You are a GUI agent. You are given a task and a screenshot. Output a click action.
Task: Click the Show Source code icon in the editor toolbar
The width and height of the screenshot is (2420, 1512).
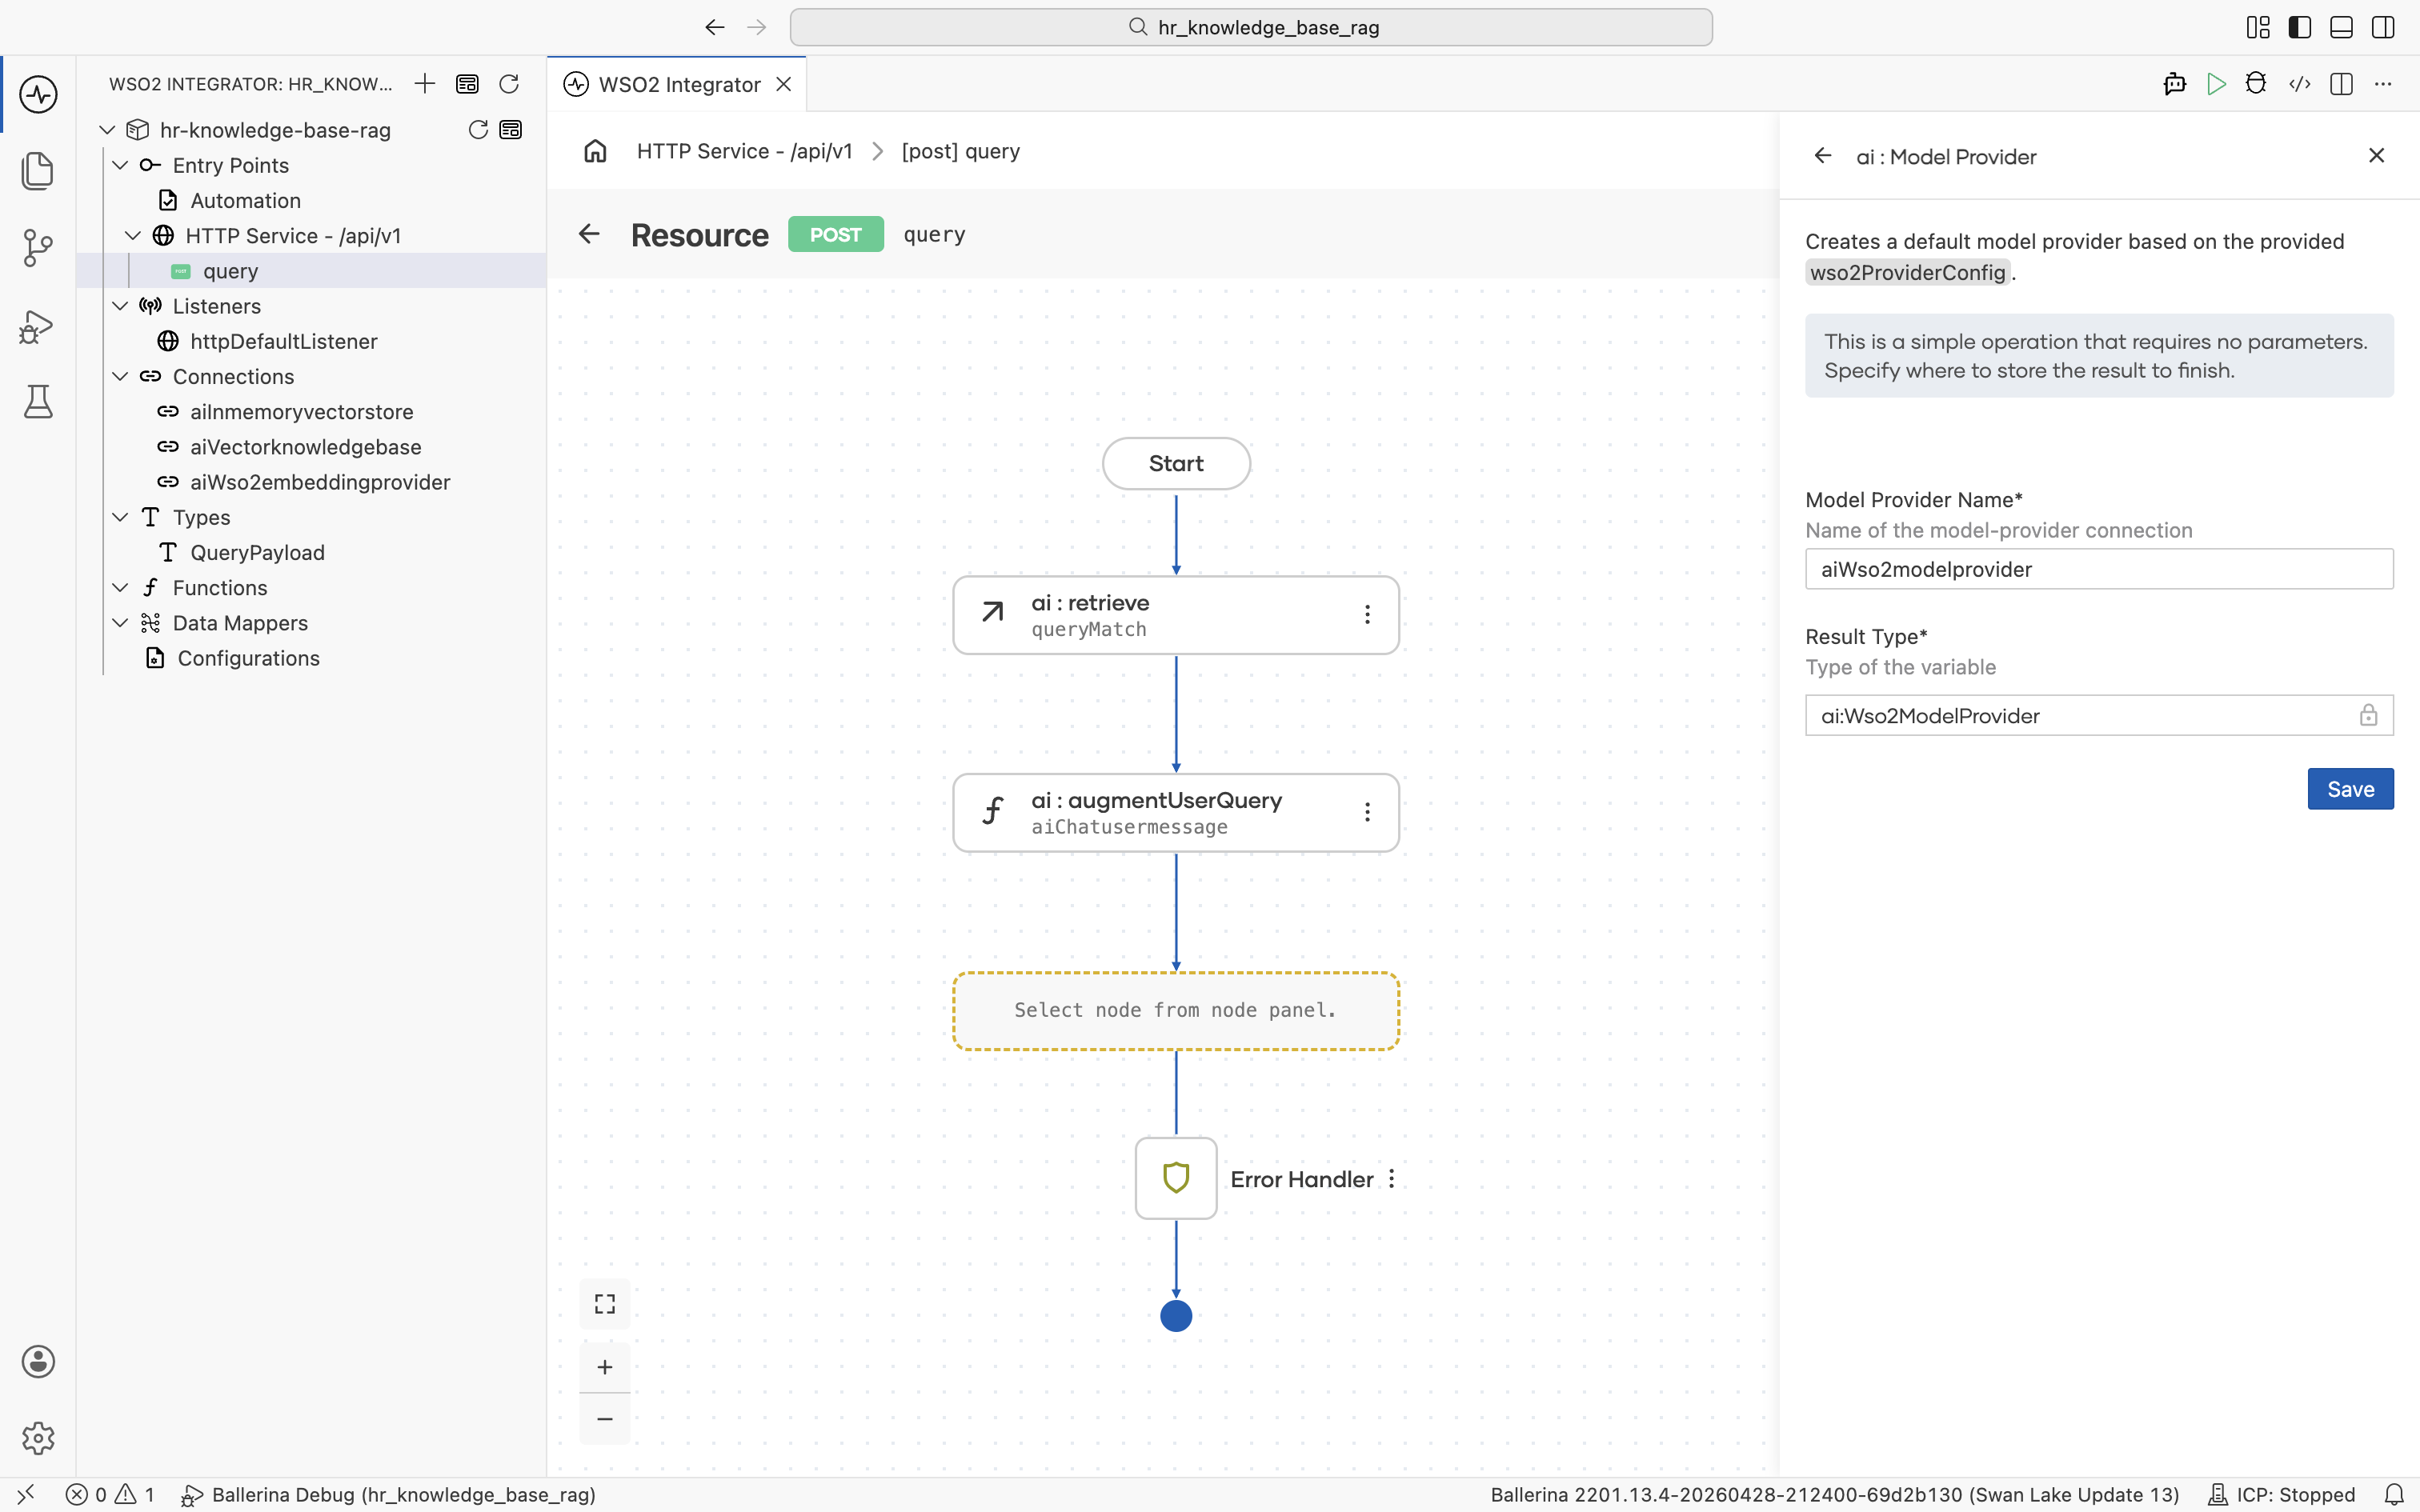pyautogui.click(x=2300, y=84)
